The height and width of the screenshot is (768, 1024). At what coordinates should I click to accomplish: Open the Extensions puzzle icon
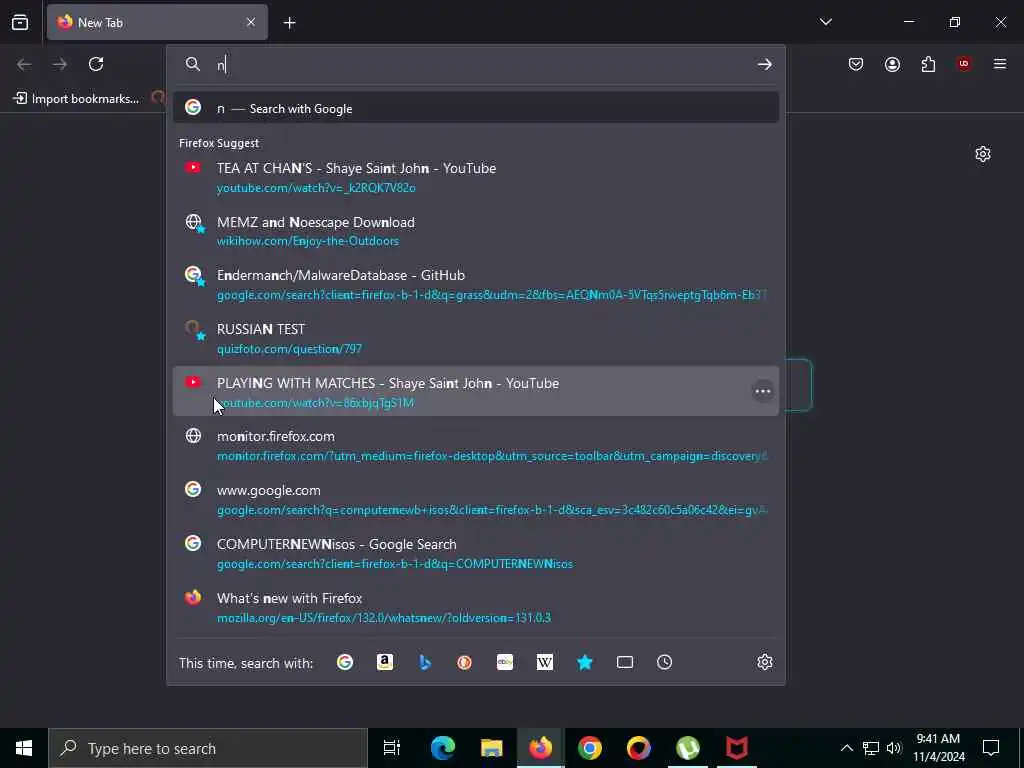pos(928,64)
